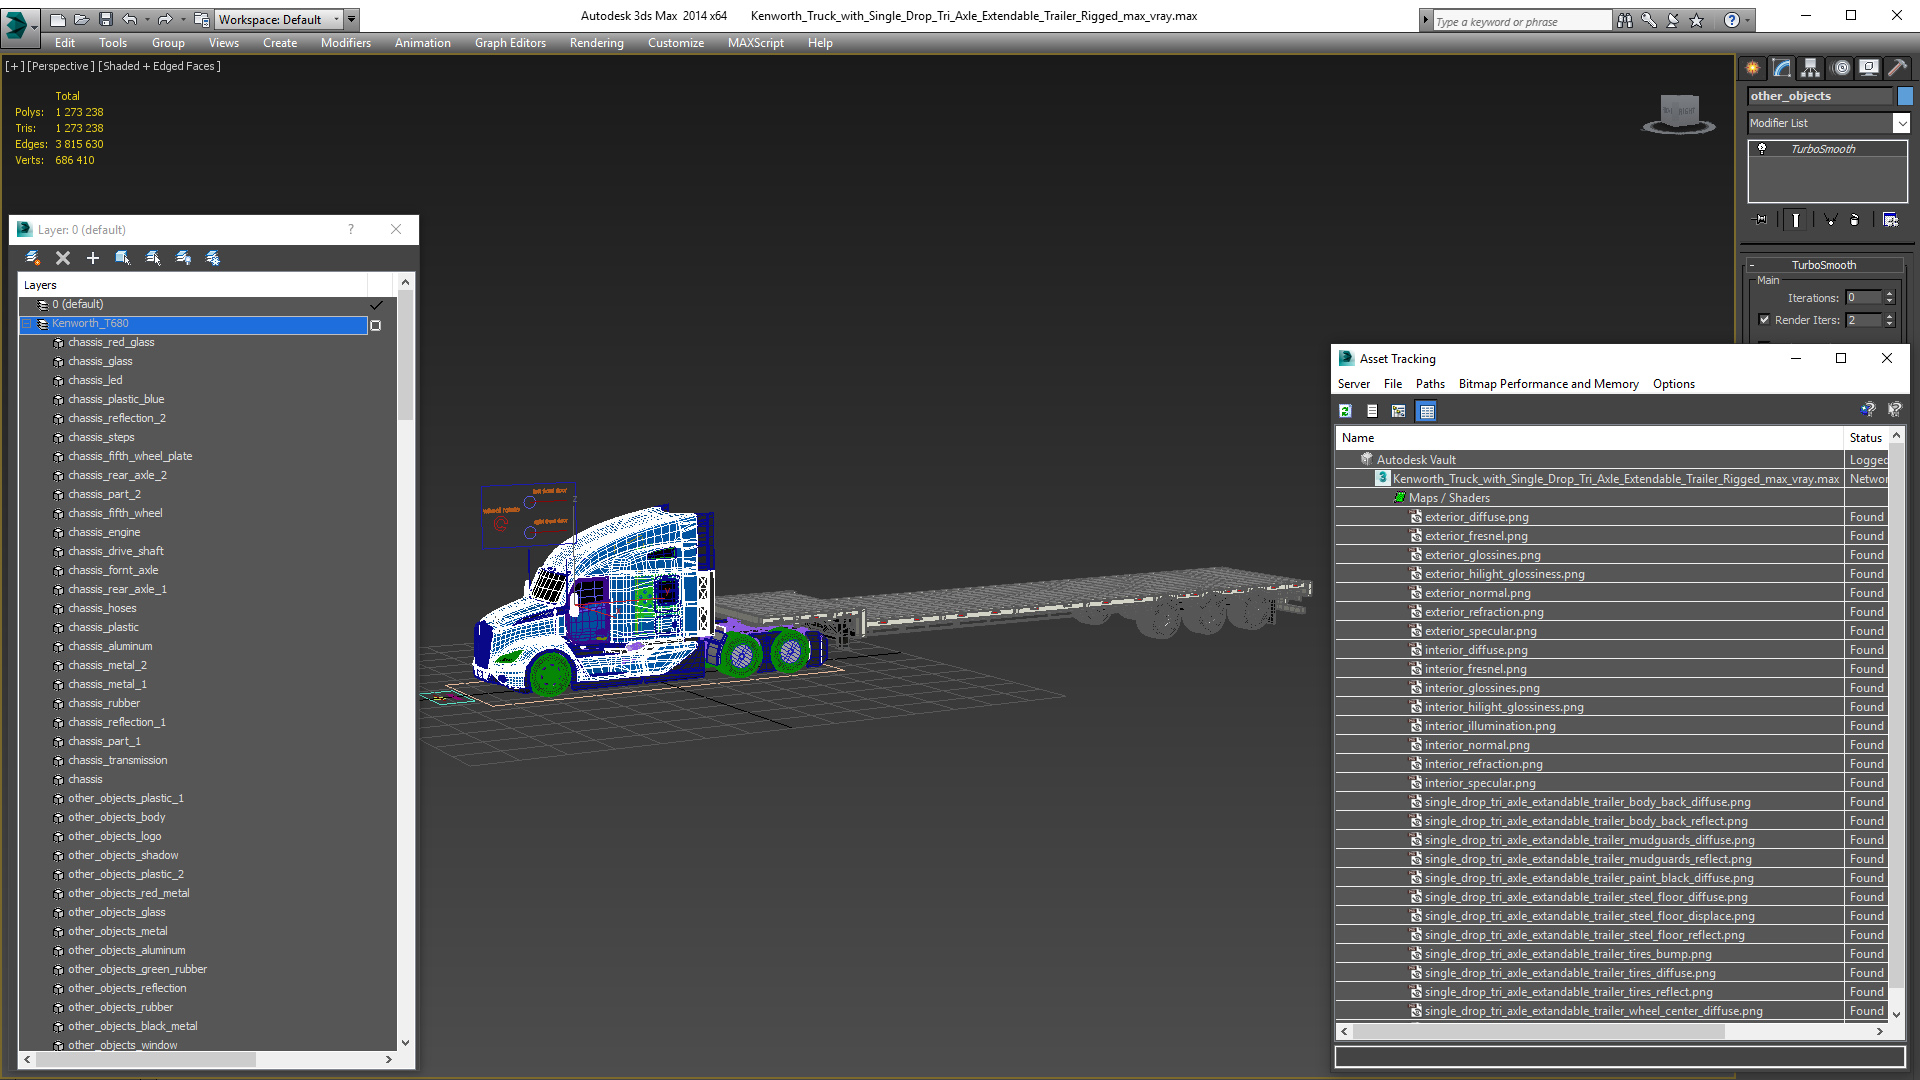Open the Perspective viewport label menu
The width and height of the screenshot is (1920, 1080).
(61, 66)
